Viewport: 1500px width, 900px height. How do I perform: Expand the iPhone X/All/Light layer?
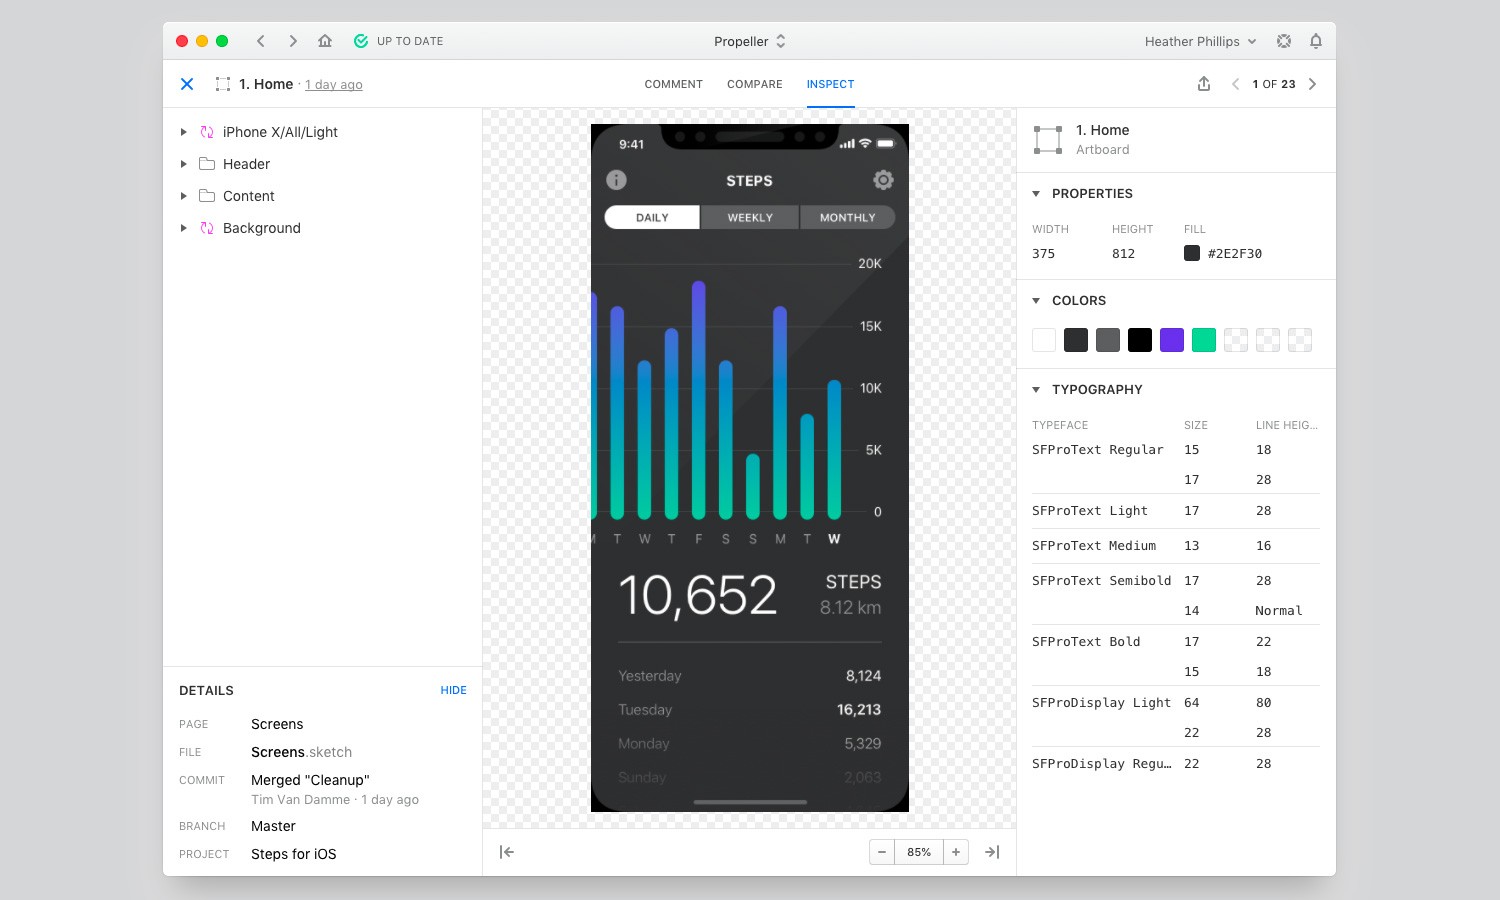tap(184, 132)
